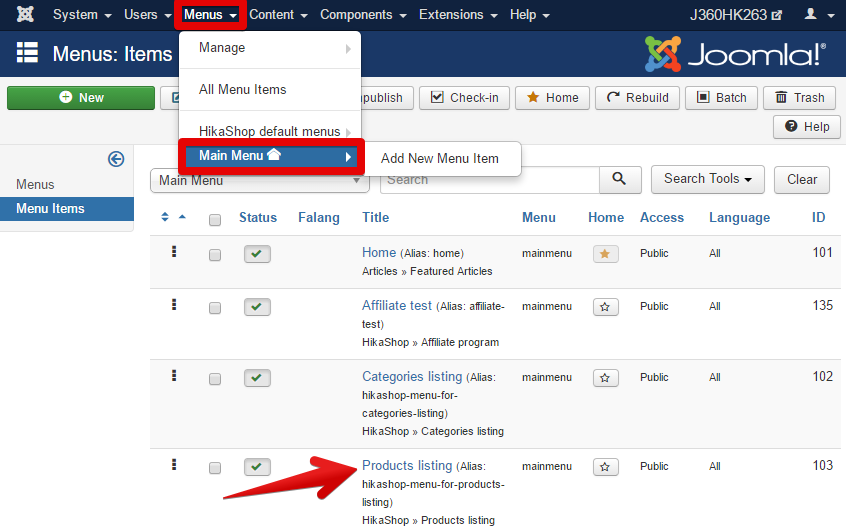Open the user account menu icon
Image resolution: width=846 pixels, height=531 pixels.
pos(820,15)
